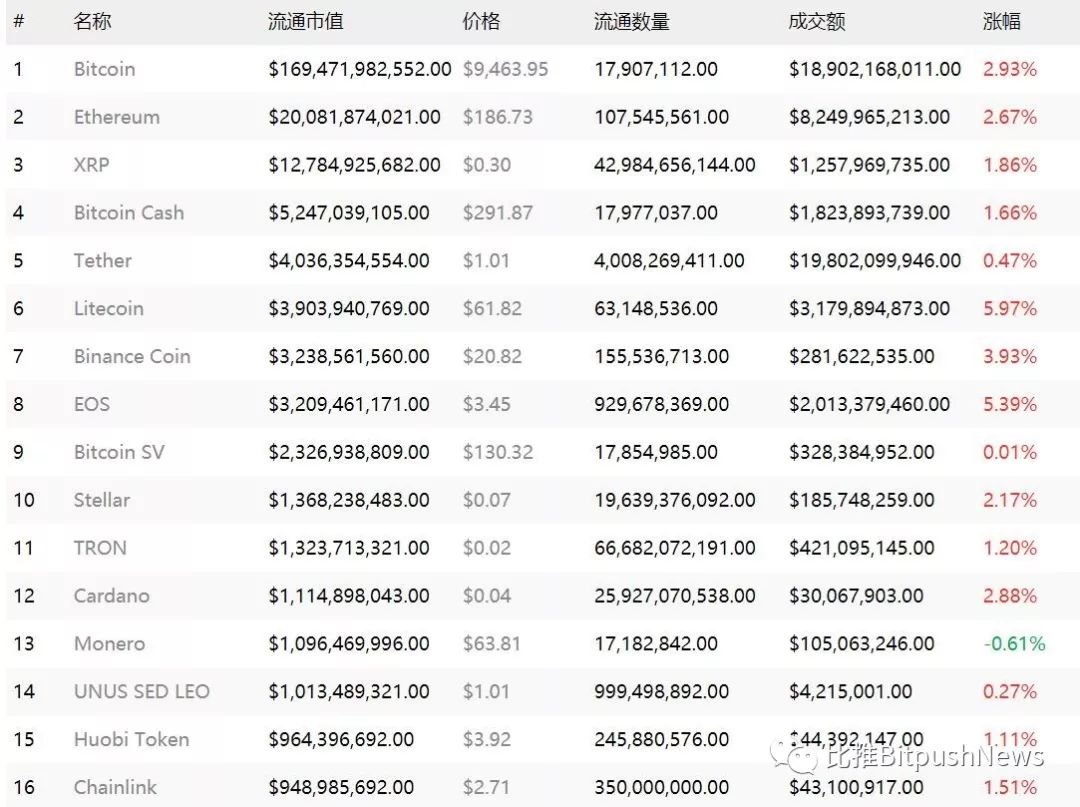
Task: Open the EOS coin link
Action: [x=91, y=405]
